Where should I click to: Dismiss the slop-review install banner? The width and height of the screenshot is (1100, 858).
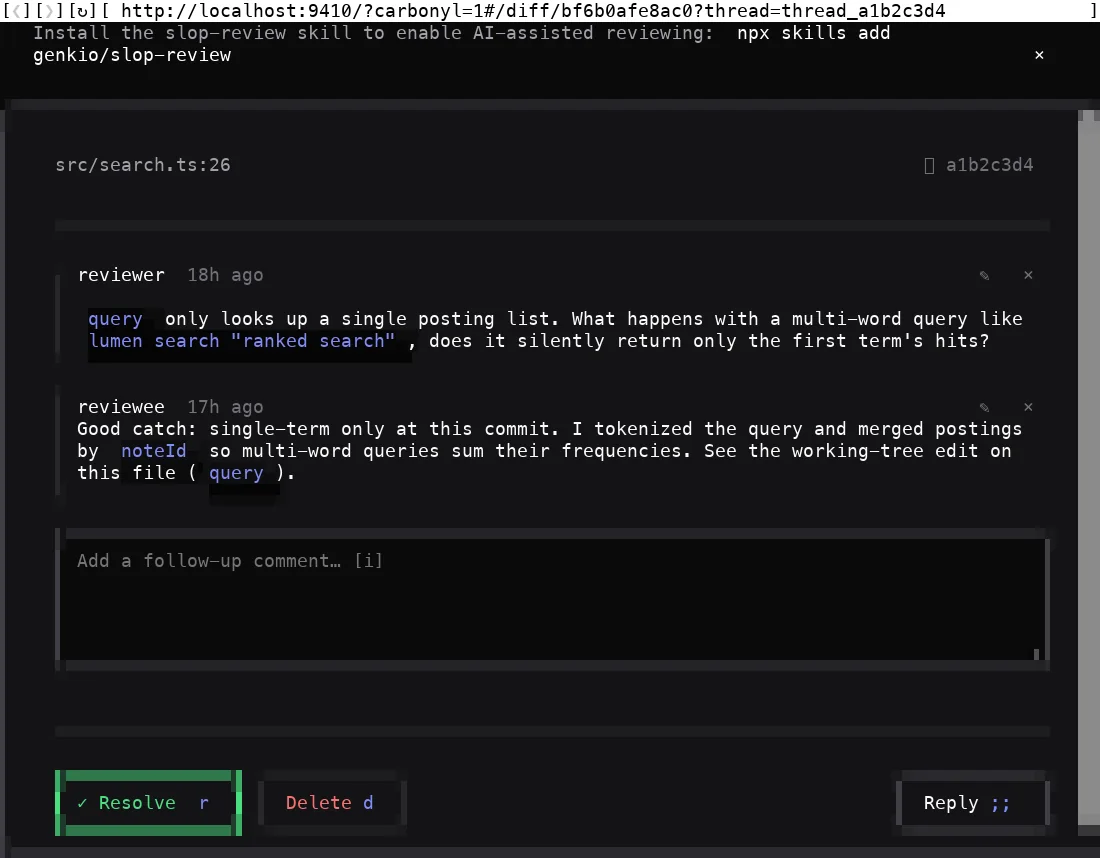pos(1039,55)
